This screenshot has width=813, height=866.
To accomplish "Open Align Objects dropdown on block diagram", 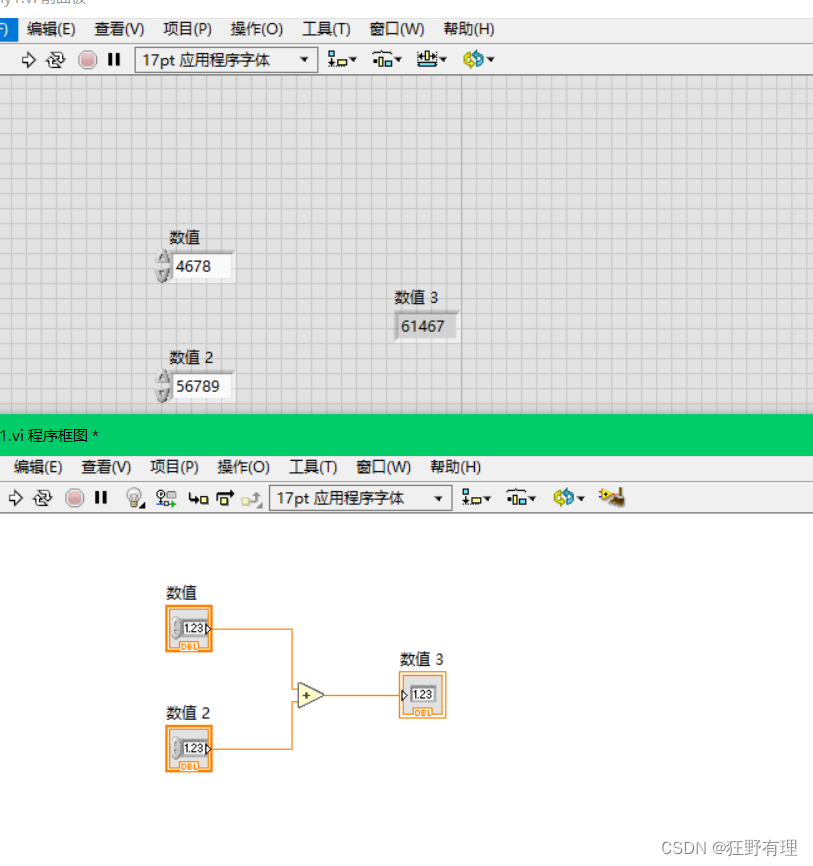I will 476,498.
